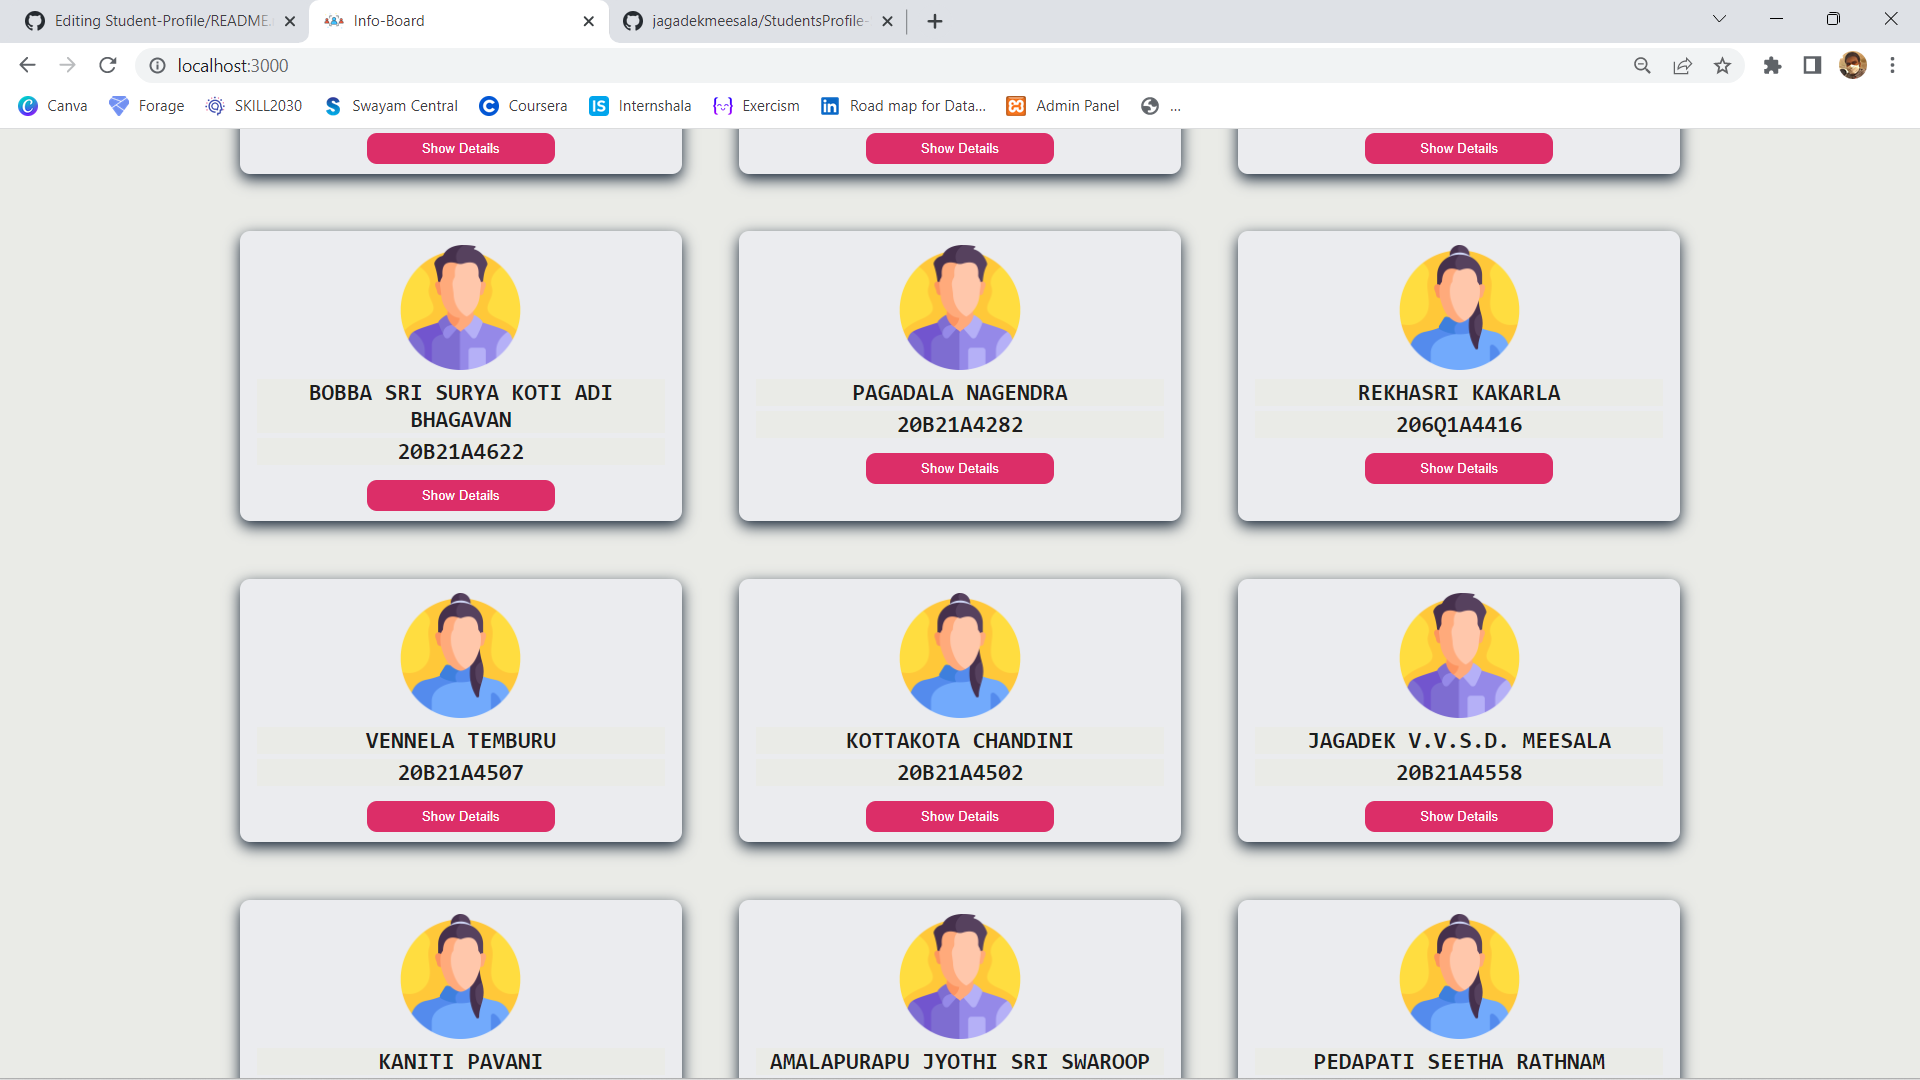Open the SKILL2030 bookmark
Image resolution: width=1920 pixels, height=1080 pixels.
point(253,105)
